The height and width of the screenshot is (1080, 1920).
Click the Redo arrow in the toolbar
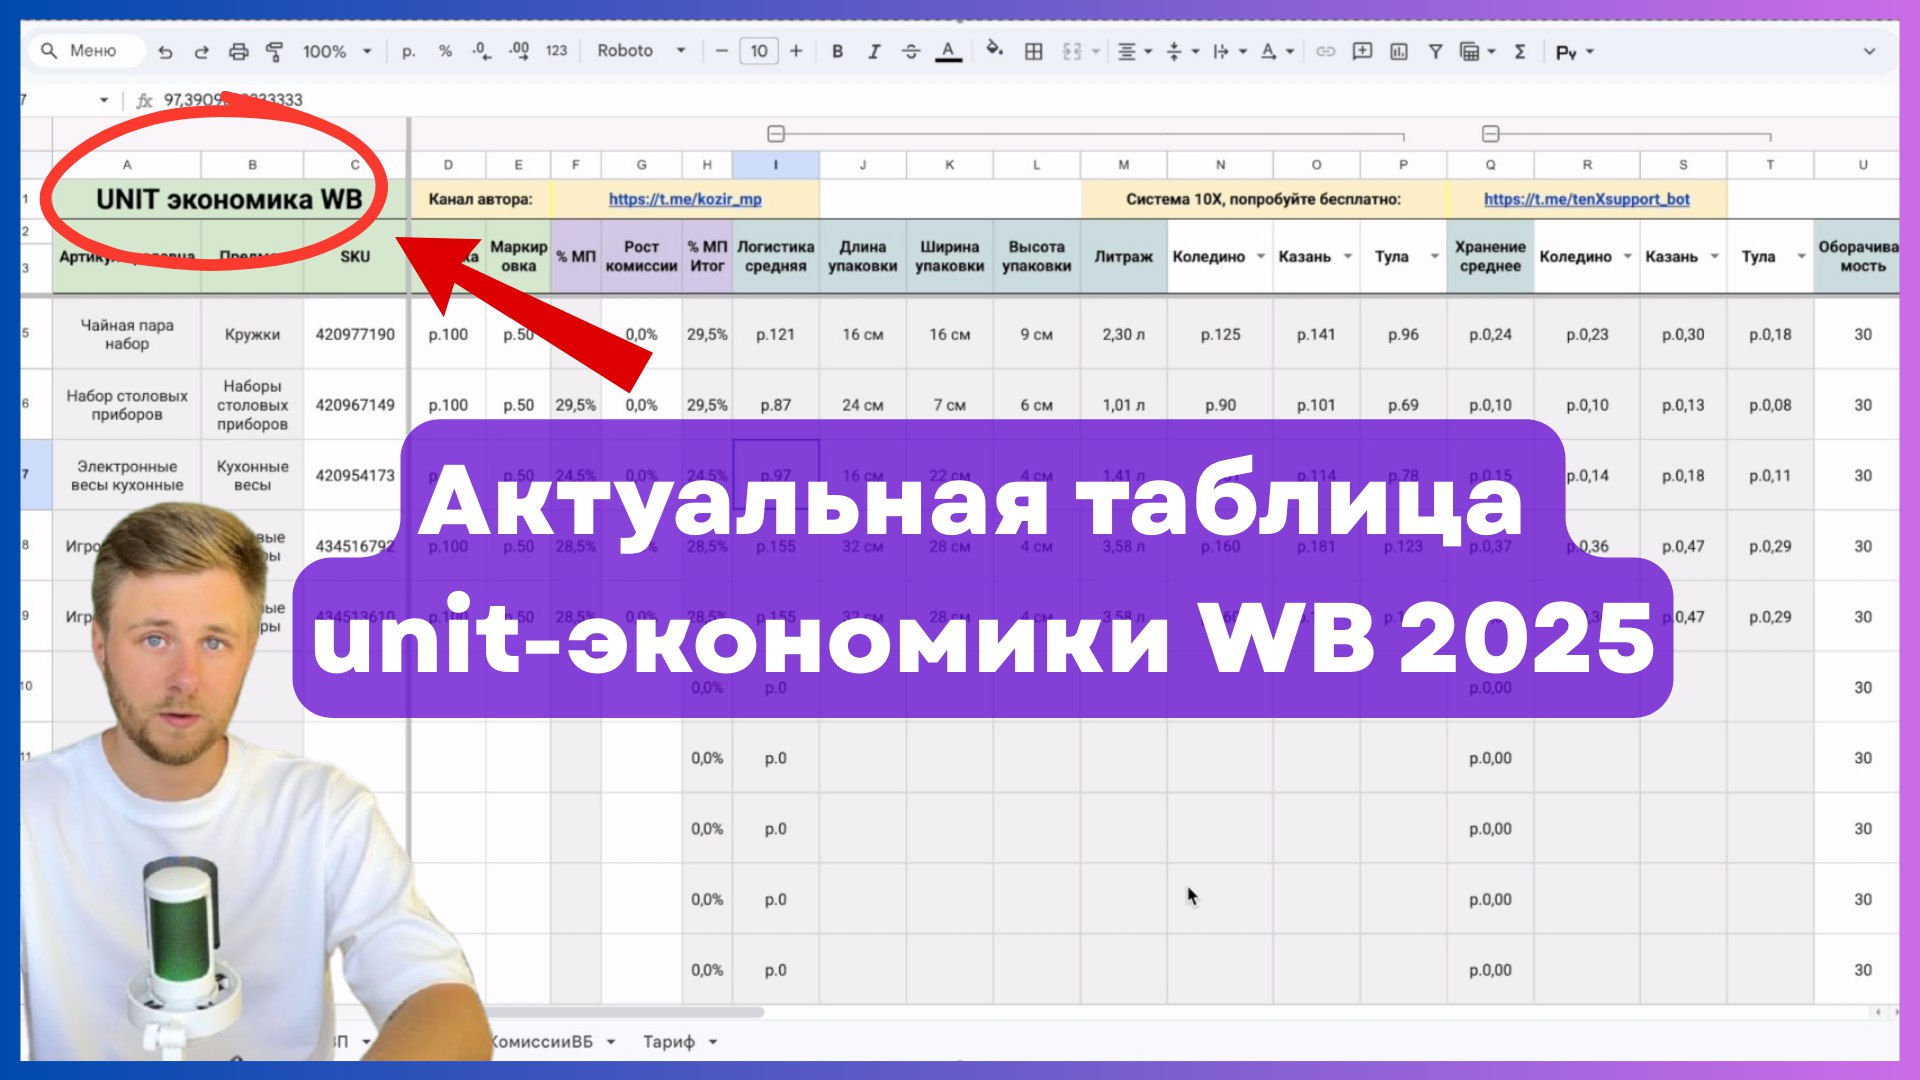(201, 51)
